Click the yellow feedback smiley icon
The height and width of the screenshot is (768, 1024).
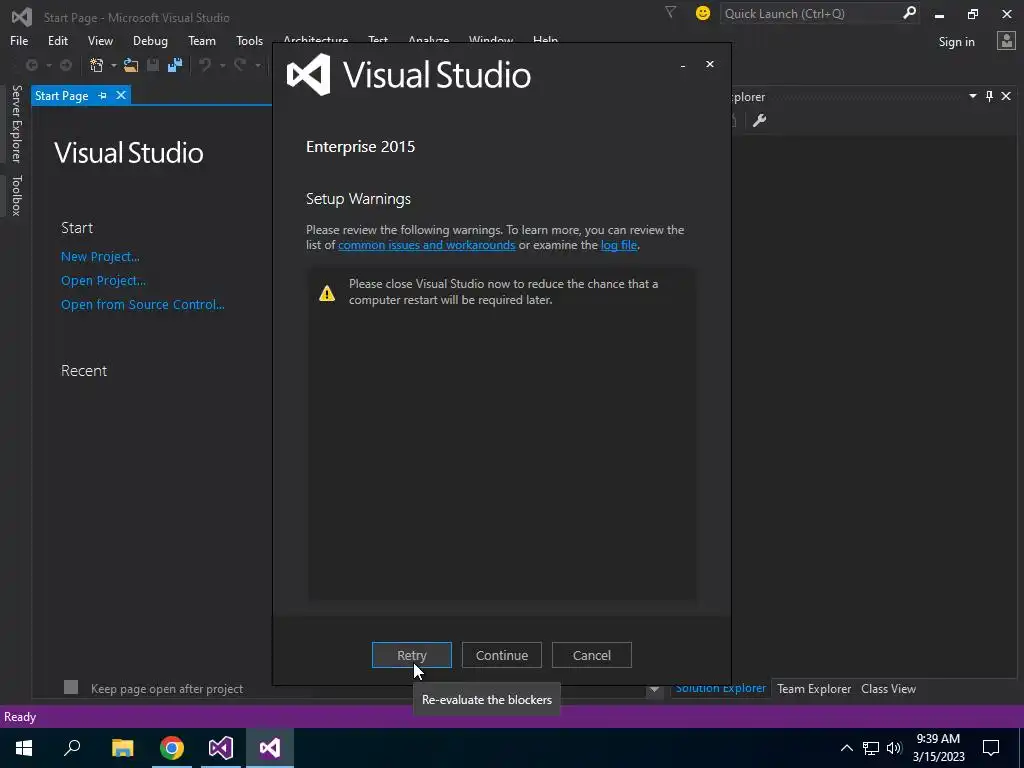click(703, 13)
